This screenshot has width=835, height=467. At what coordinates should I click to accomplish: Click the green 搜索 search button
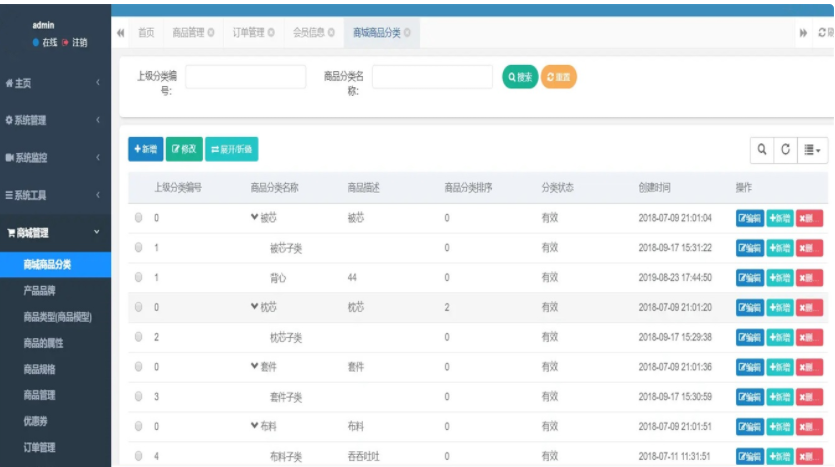[520, 77]
